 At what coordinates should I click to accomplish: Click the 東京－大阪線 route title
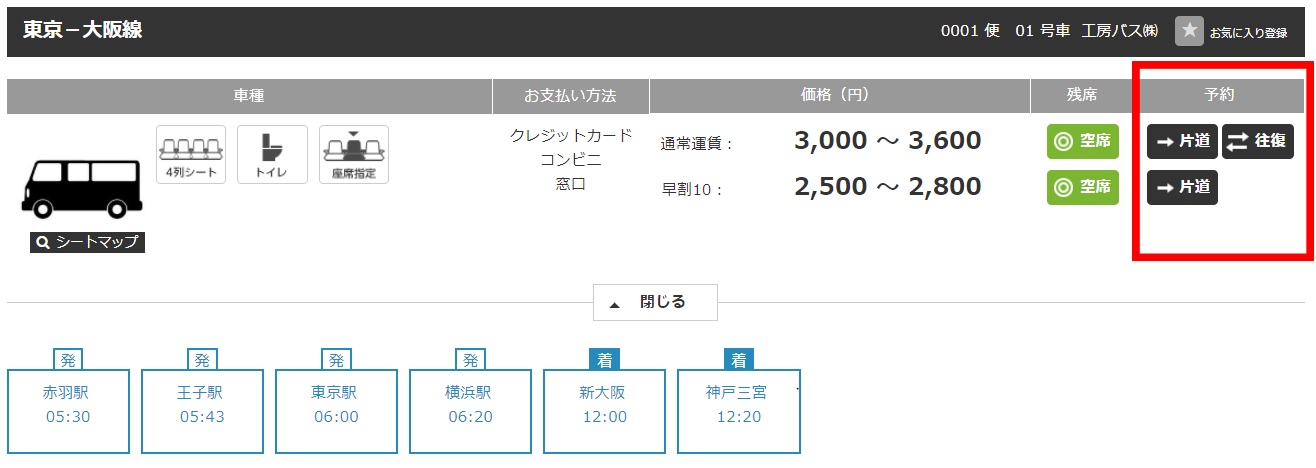point(82,30)
